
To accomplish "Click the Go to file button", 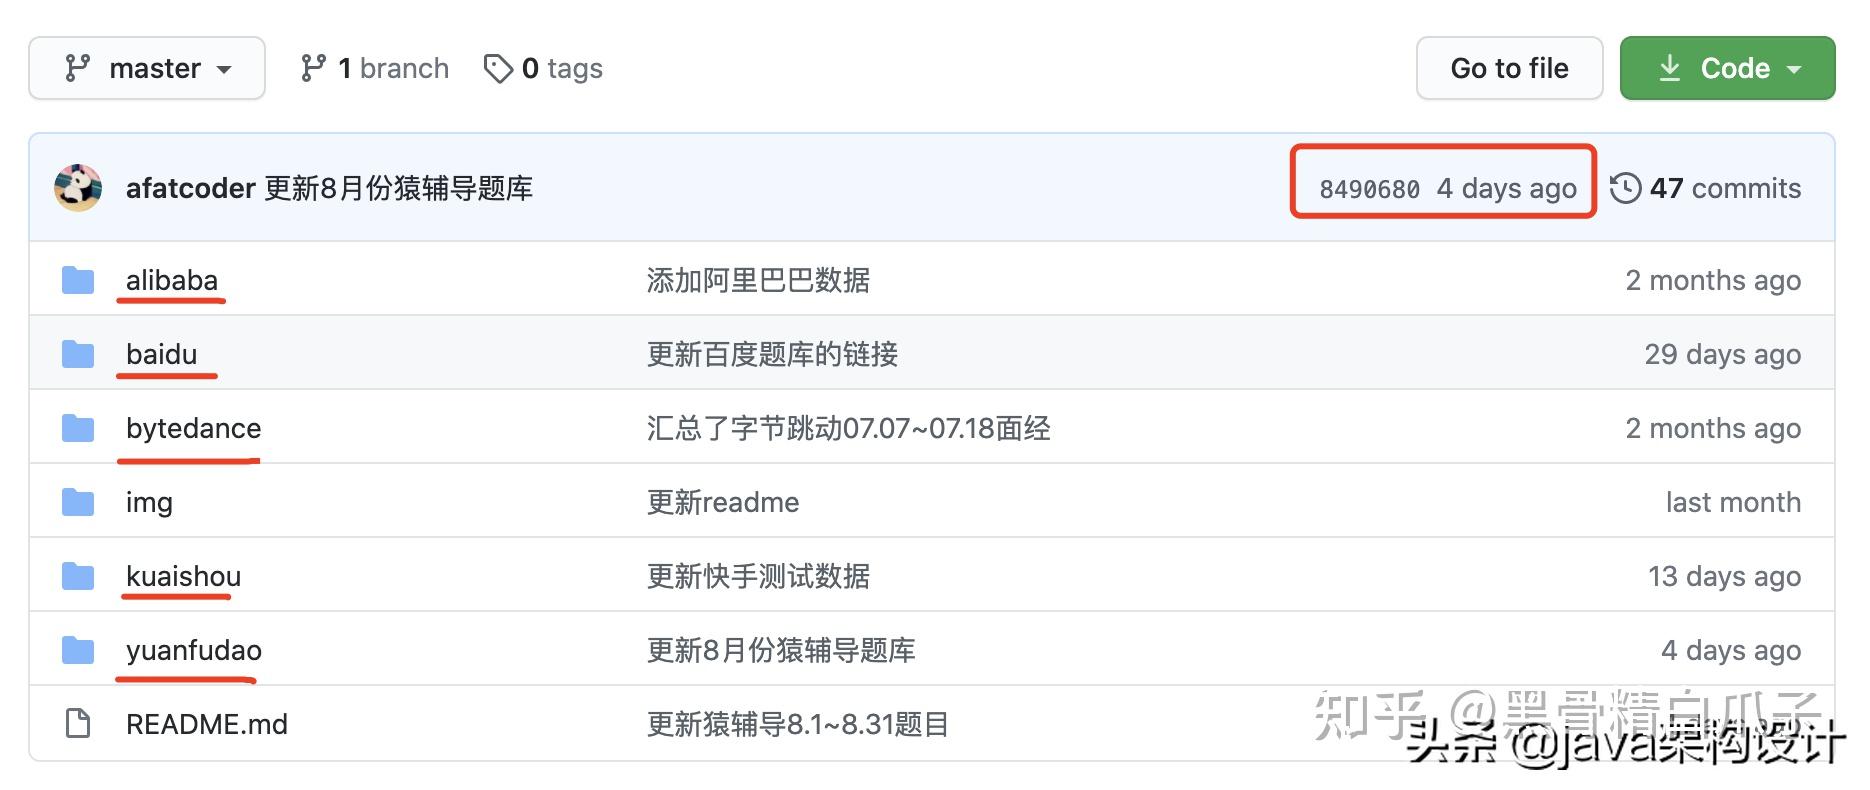I will [x=1509, y=68].
